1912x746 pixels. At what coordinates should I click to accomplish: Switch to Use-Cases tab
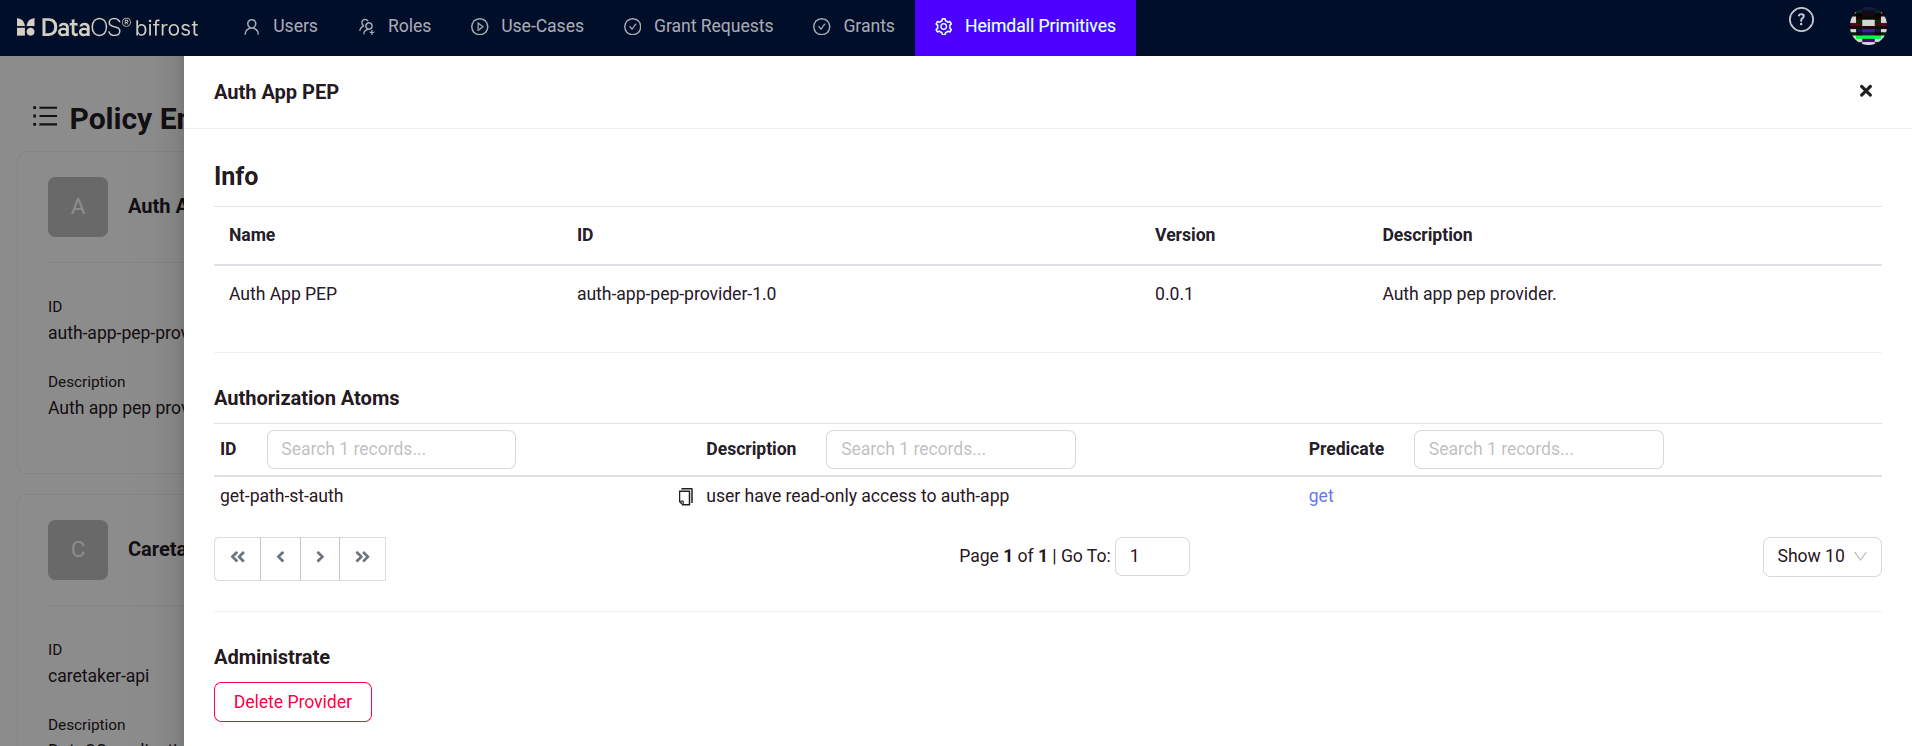(x=527, y=27)
